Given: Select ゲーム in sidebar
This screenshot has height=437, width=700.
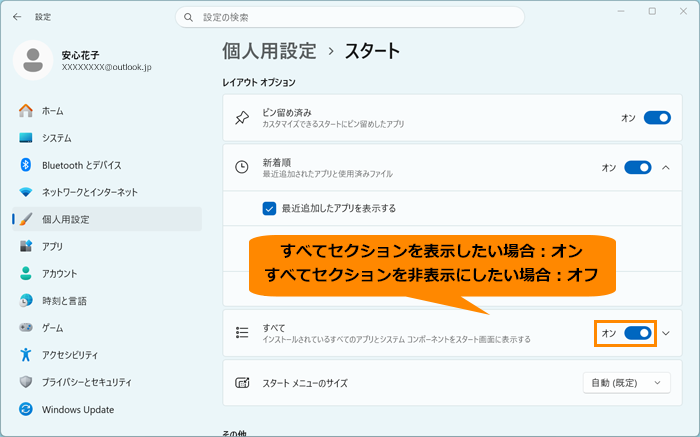Looking at the screenshot, I should pyautogui.click(x=107, y=328).
